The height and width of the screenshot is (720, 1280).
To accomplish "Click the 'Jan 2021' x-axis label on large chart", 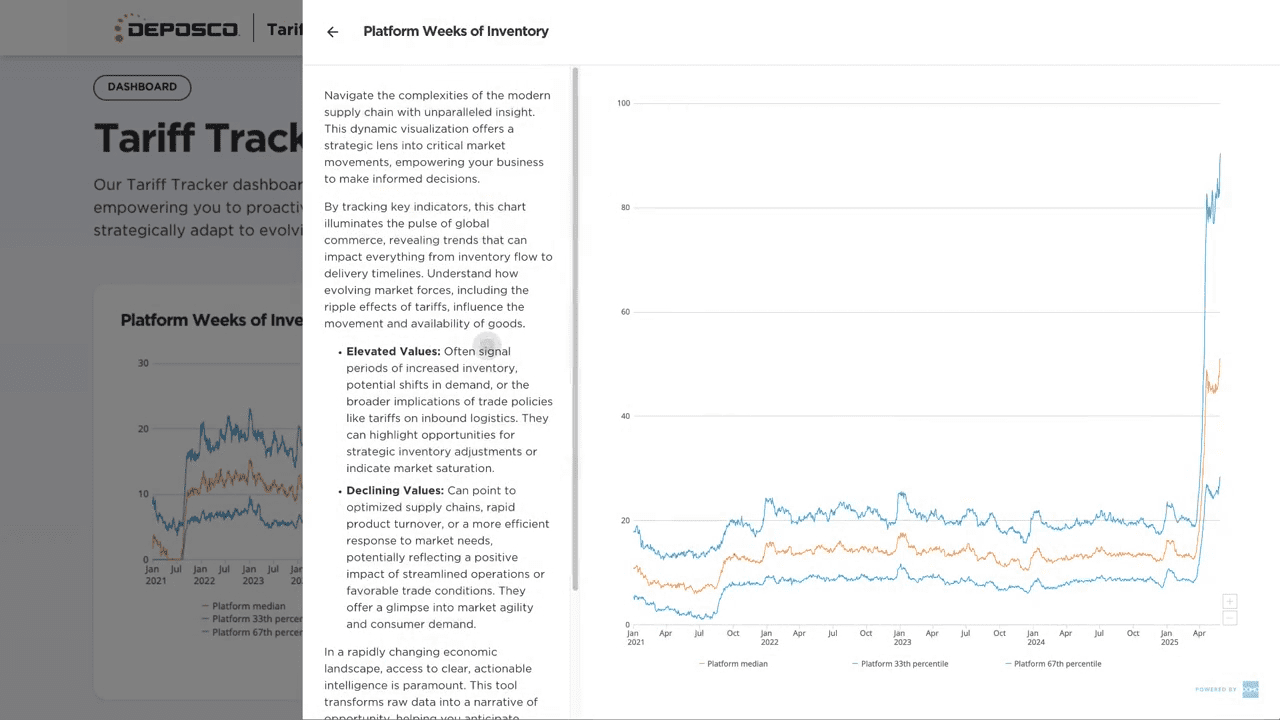I will click(636, 637).
